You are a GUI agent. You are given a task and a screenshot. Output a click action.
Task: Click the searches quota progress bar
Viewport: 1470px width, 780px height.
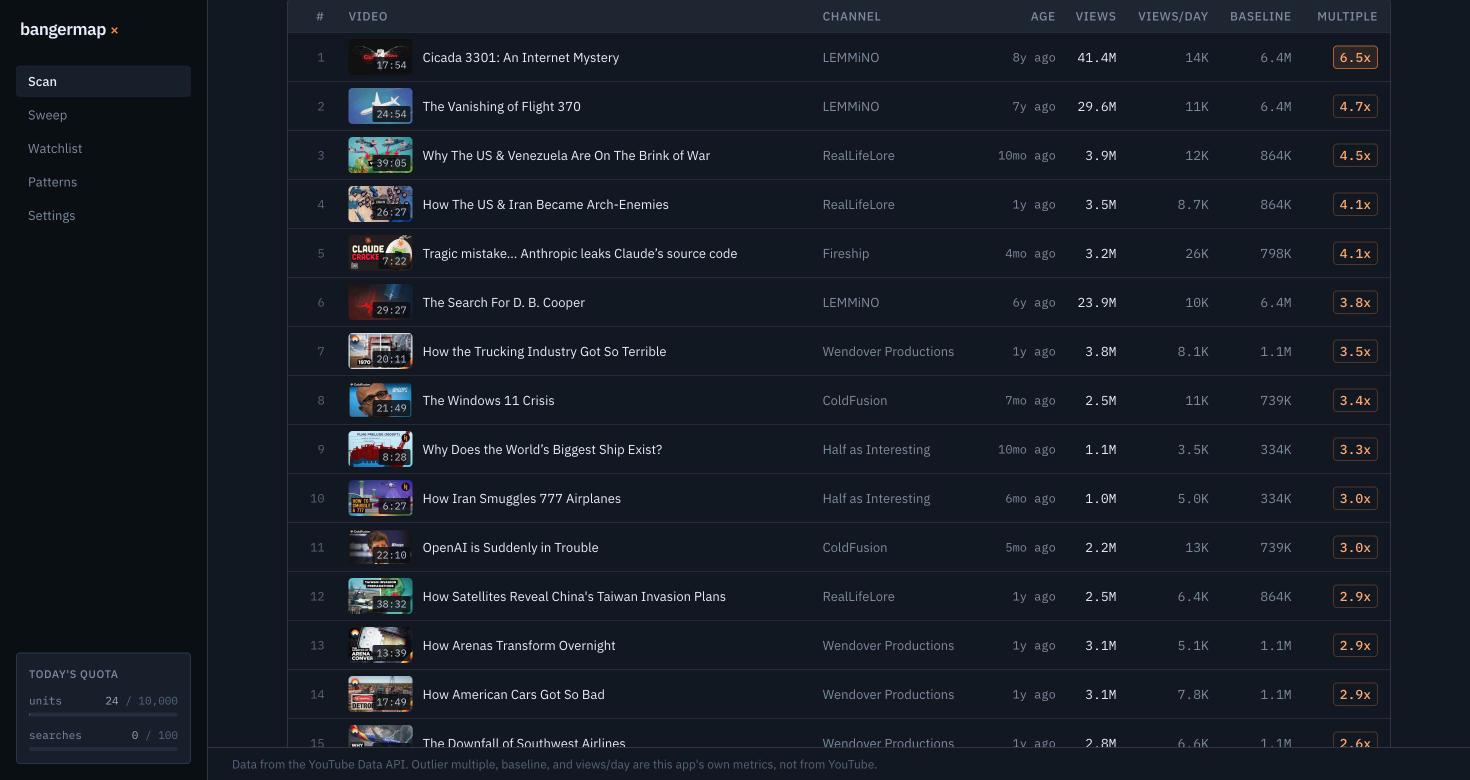click(x=103, y=748)
